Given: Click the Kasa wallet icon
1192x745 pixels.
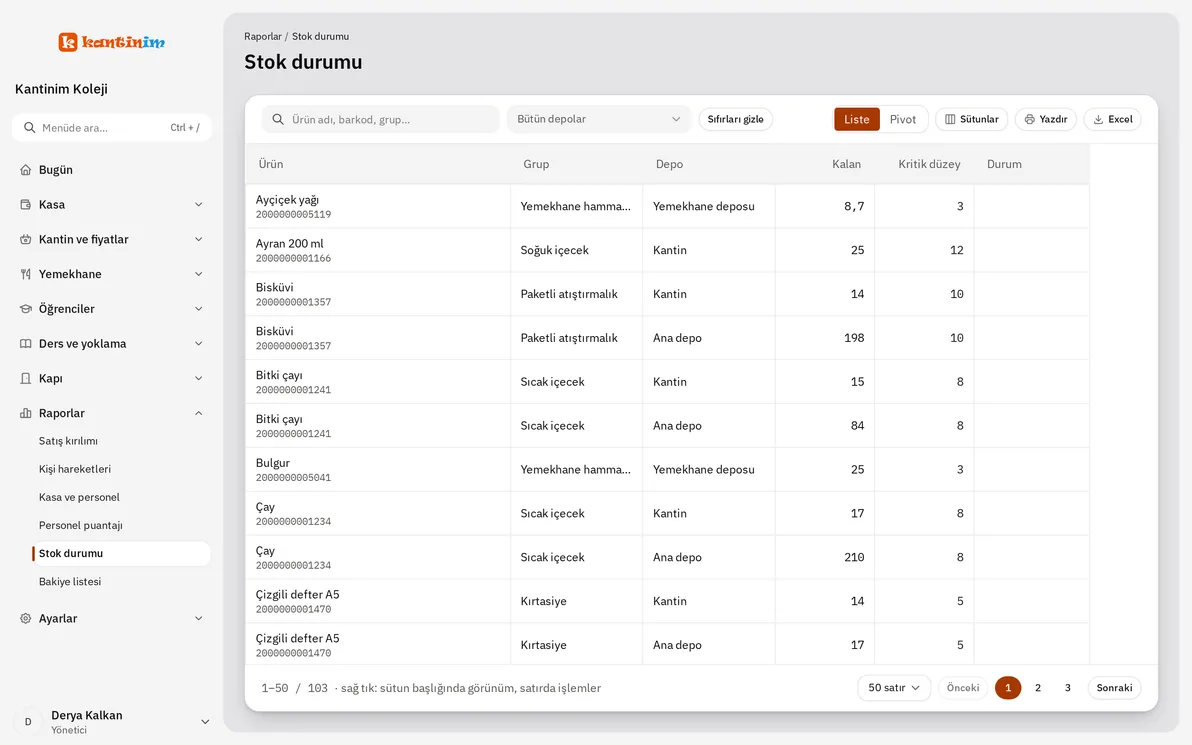Looking at the screenshot, I should pyautogui.click(x=26, y=204).
